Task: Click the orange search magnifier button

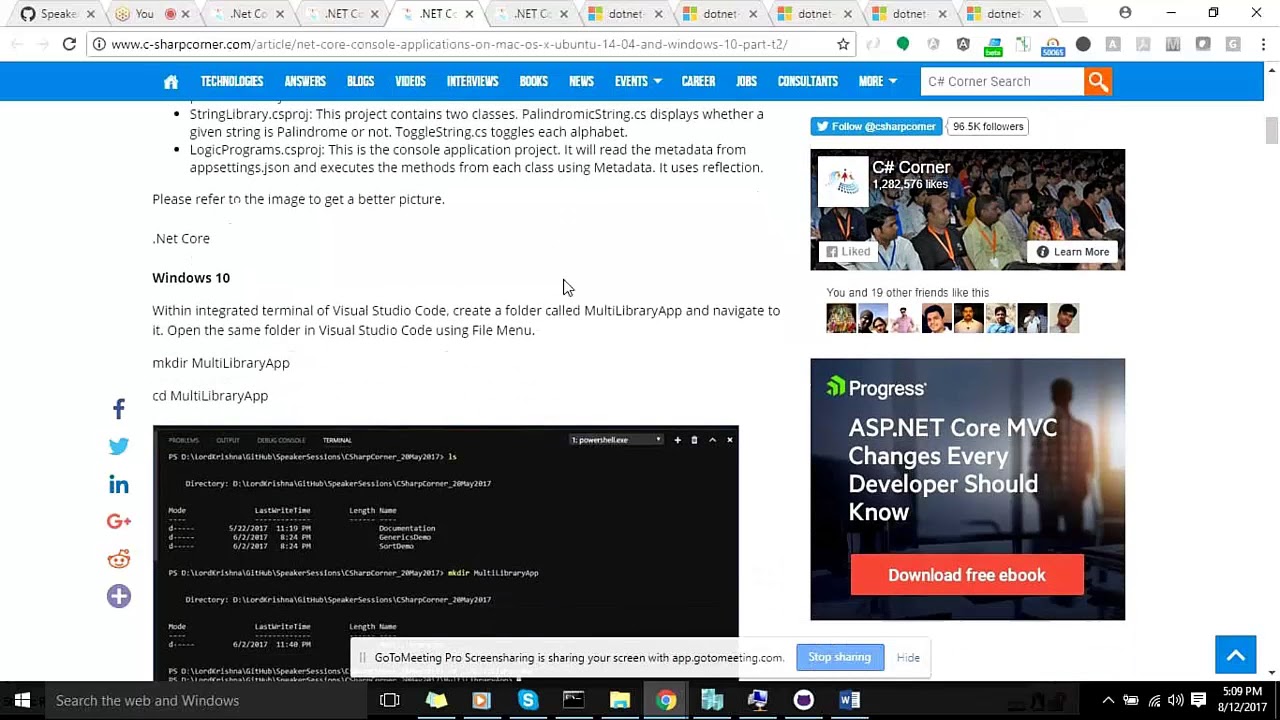Action: (1098, 82)
